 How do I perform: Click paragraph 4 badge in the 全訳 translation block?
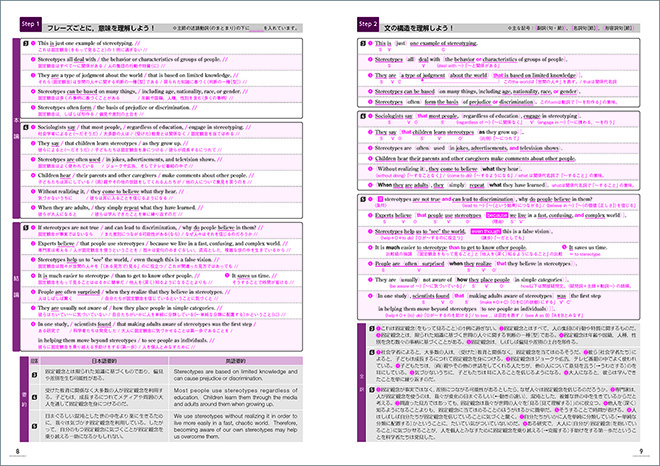pos(372,352)
